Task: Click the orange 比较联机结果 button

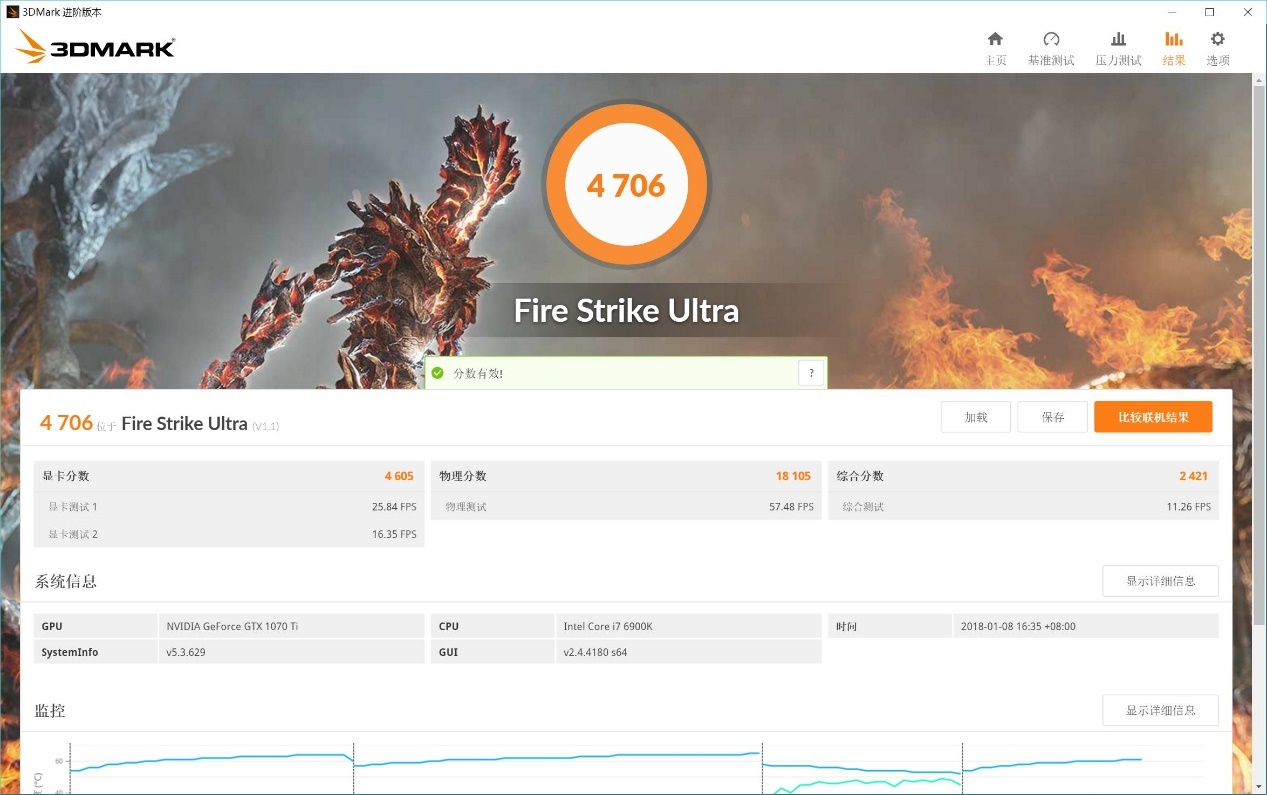Action: [1153, 417]
